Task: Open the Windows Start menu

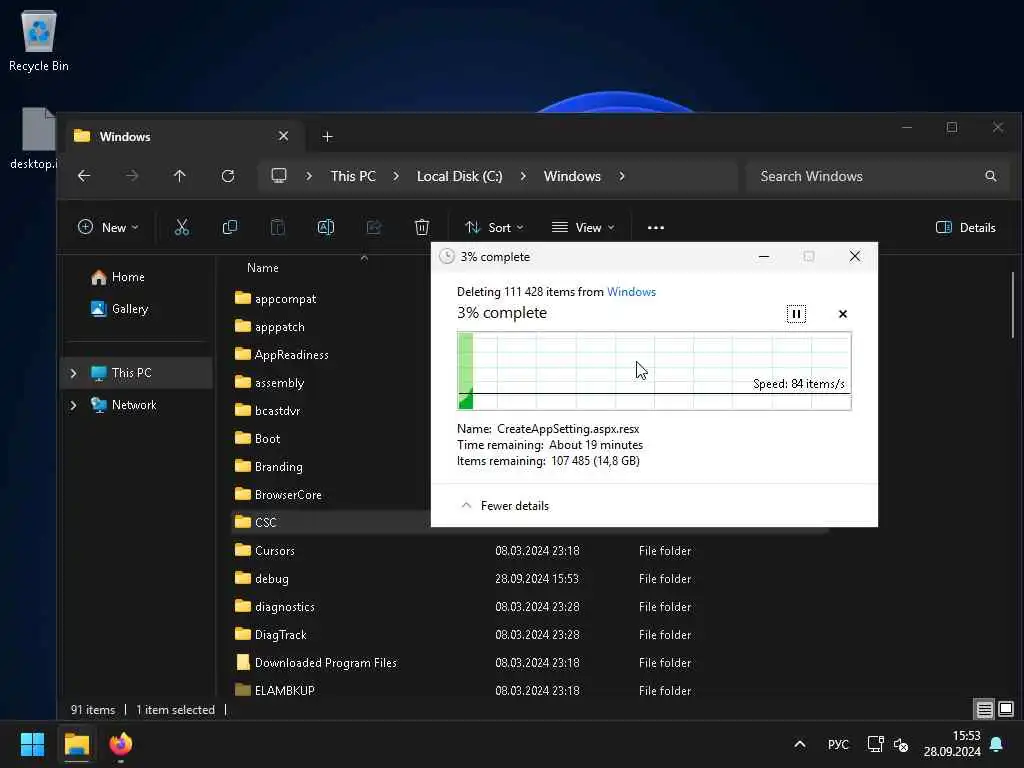Action: 33,744
